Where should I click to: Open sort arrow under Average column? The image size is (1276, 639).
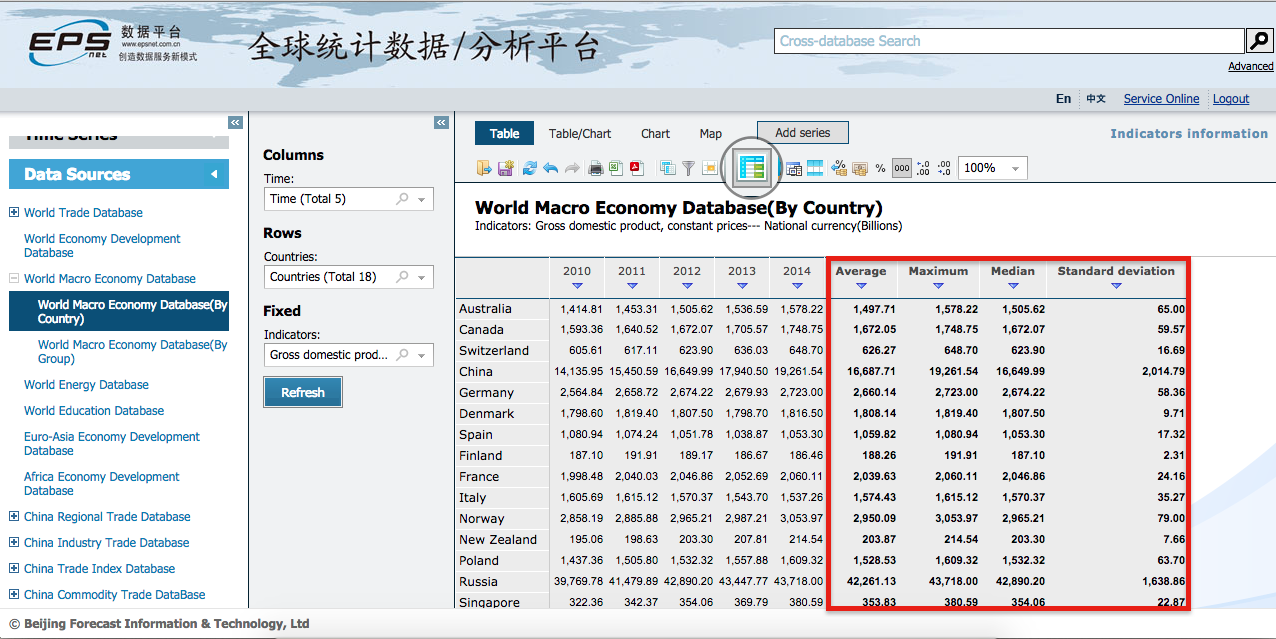(x=860, y=286)
